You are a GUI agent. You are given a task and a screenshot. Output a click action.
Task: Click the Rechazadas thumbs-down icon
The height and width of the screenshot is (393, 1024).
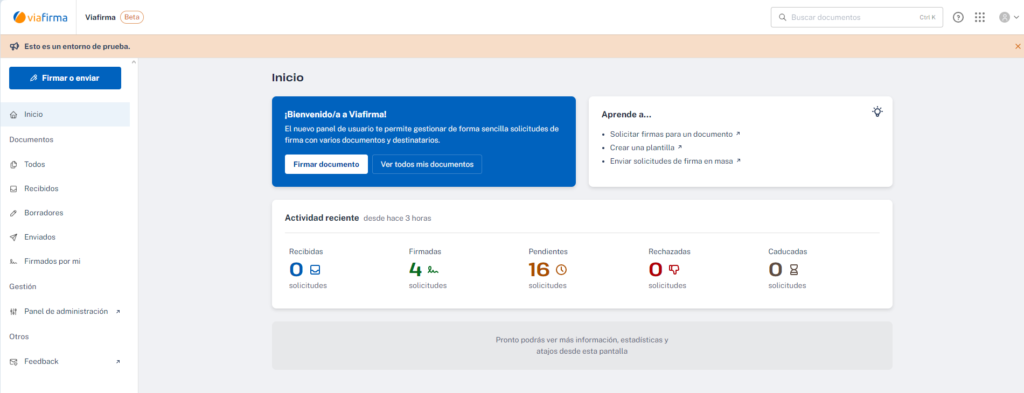(x=675, y=269)
